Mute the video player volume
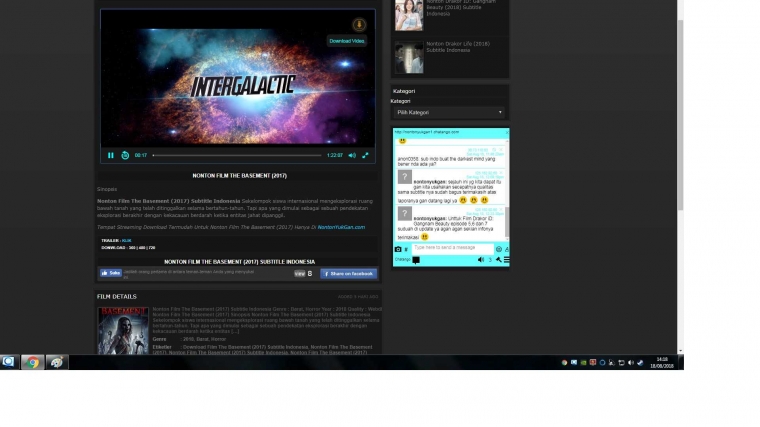This screenshot has height=427, width=760. coord(352,156)
